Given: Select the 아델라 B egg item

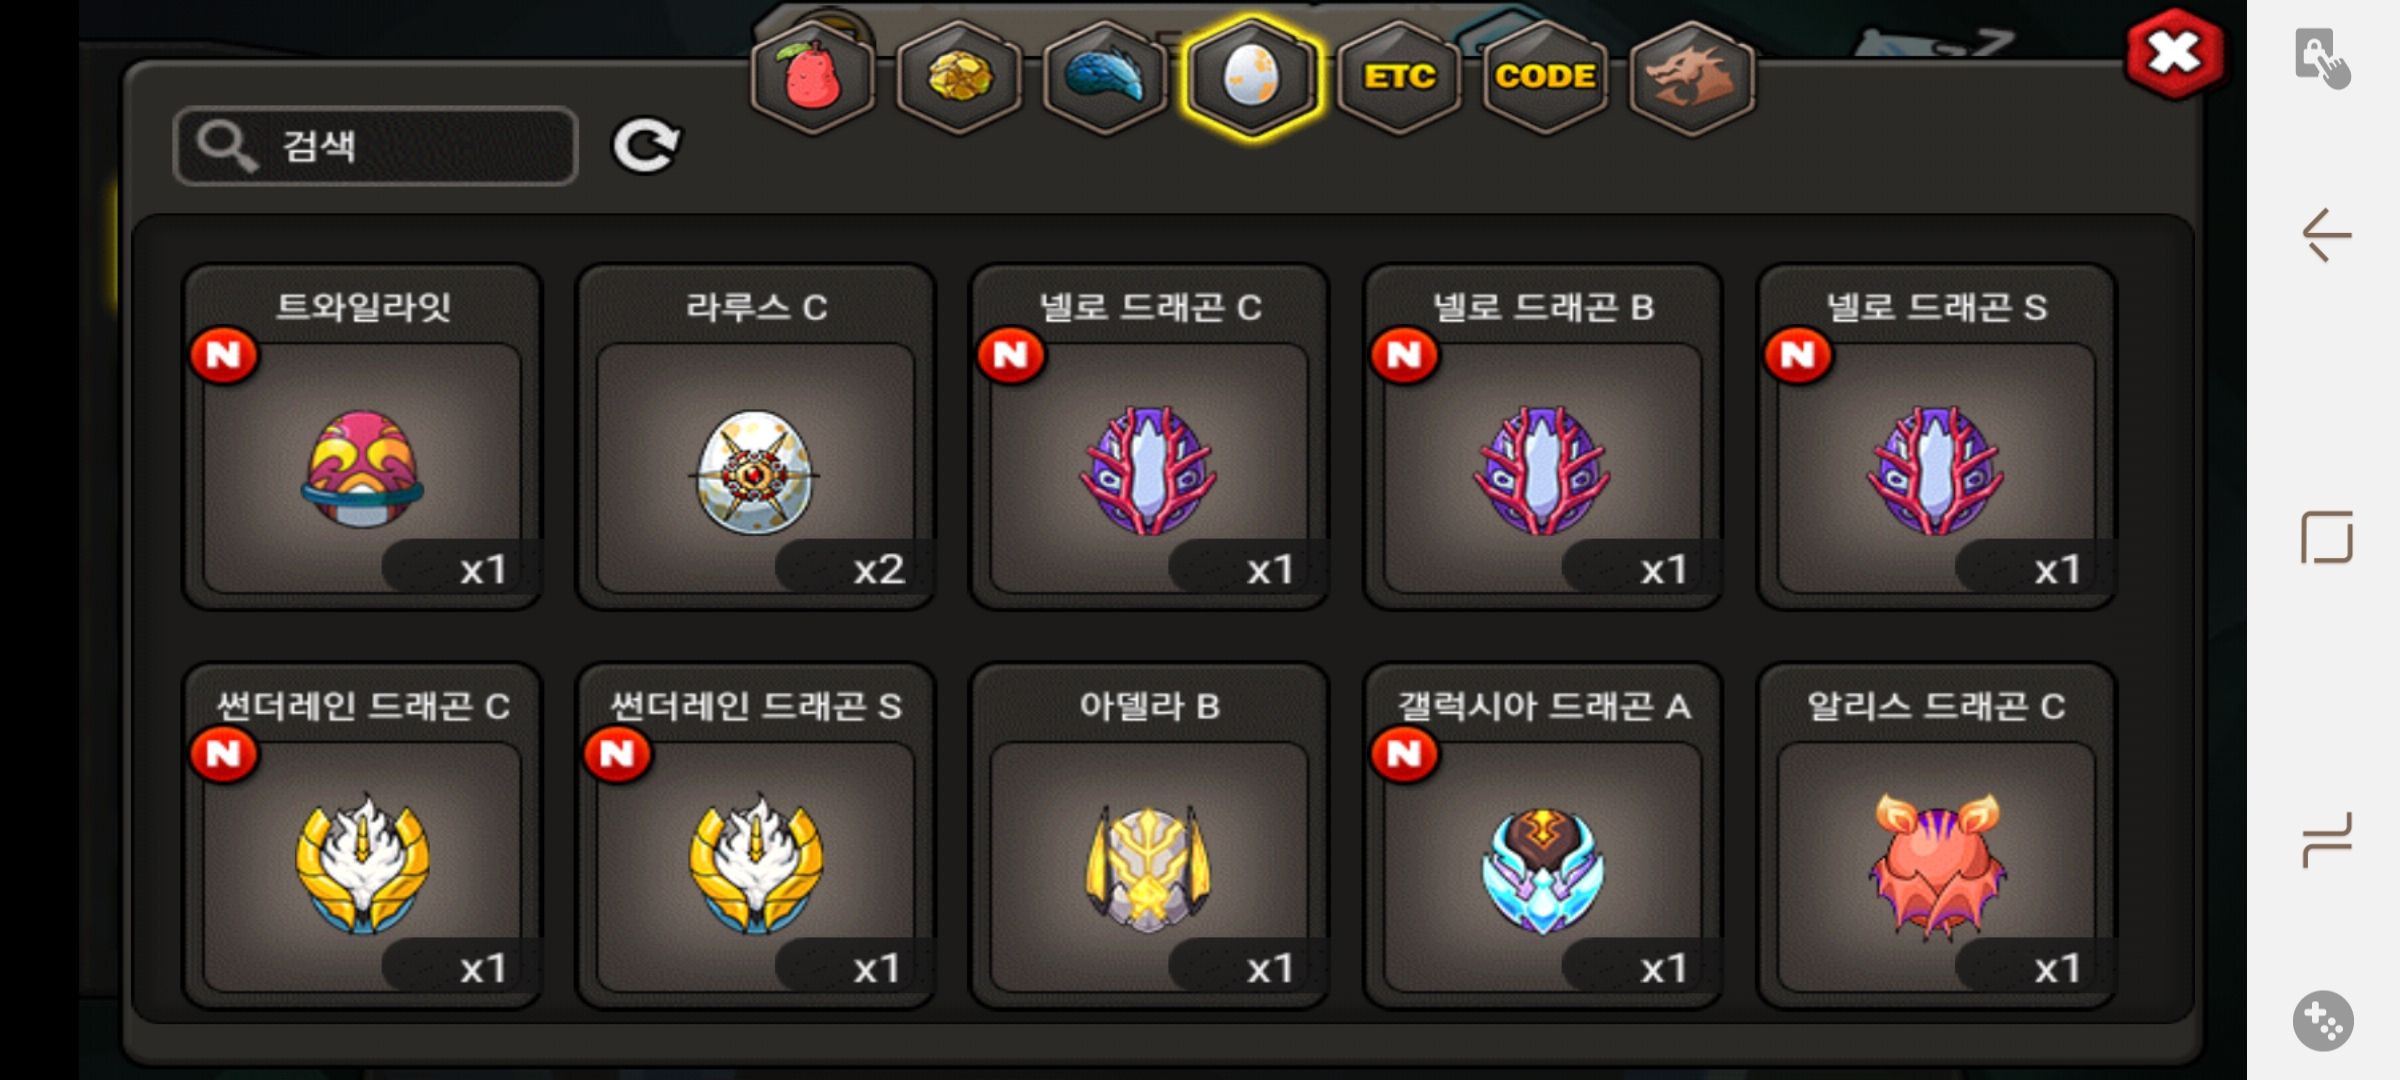Looking at the screenshot, I should pyautogui.click(x=1150, y=835).
